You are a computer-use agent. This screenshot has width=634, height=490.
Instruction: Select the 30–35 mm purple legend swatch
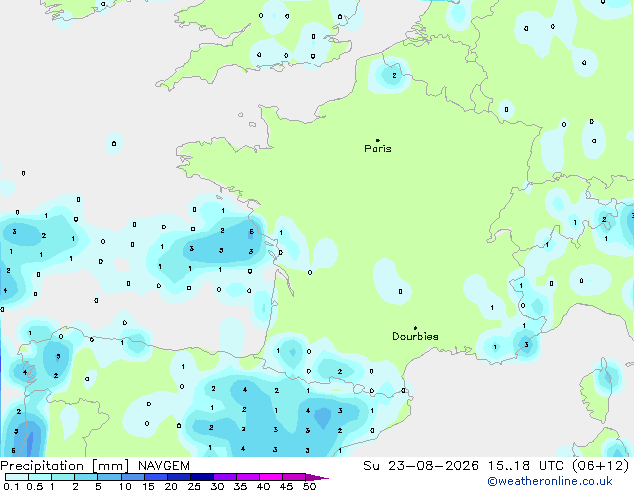click(x=225, y=477)
